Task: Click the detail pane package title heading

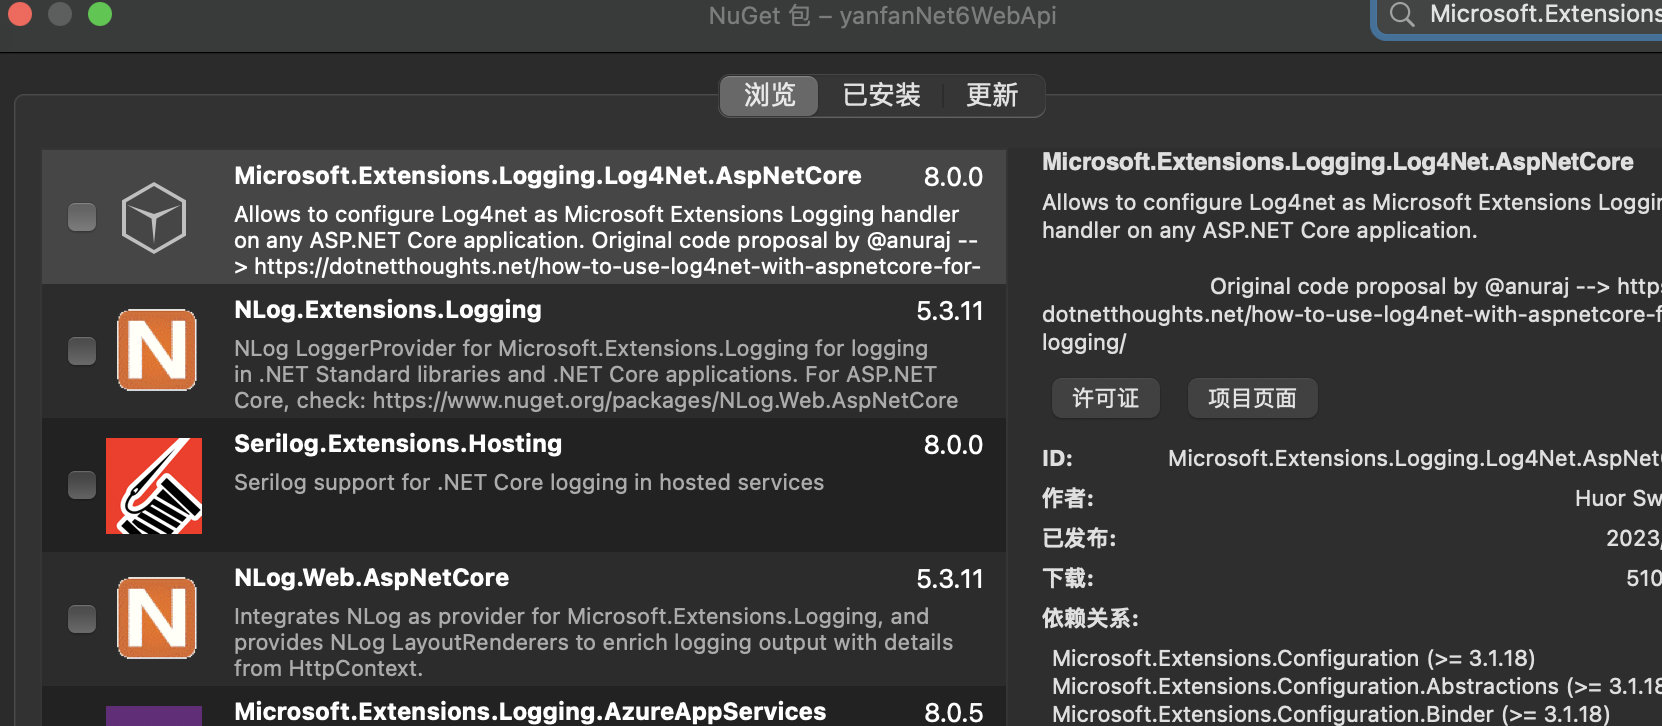Action: pos(1338,162)
